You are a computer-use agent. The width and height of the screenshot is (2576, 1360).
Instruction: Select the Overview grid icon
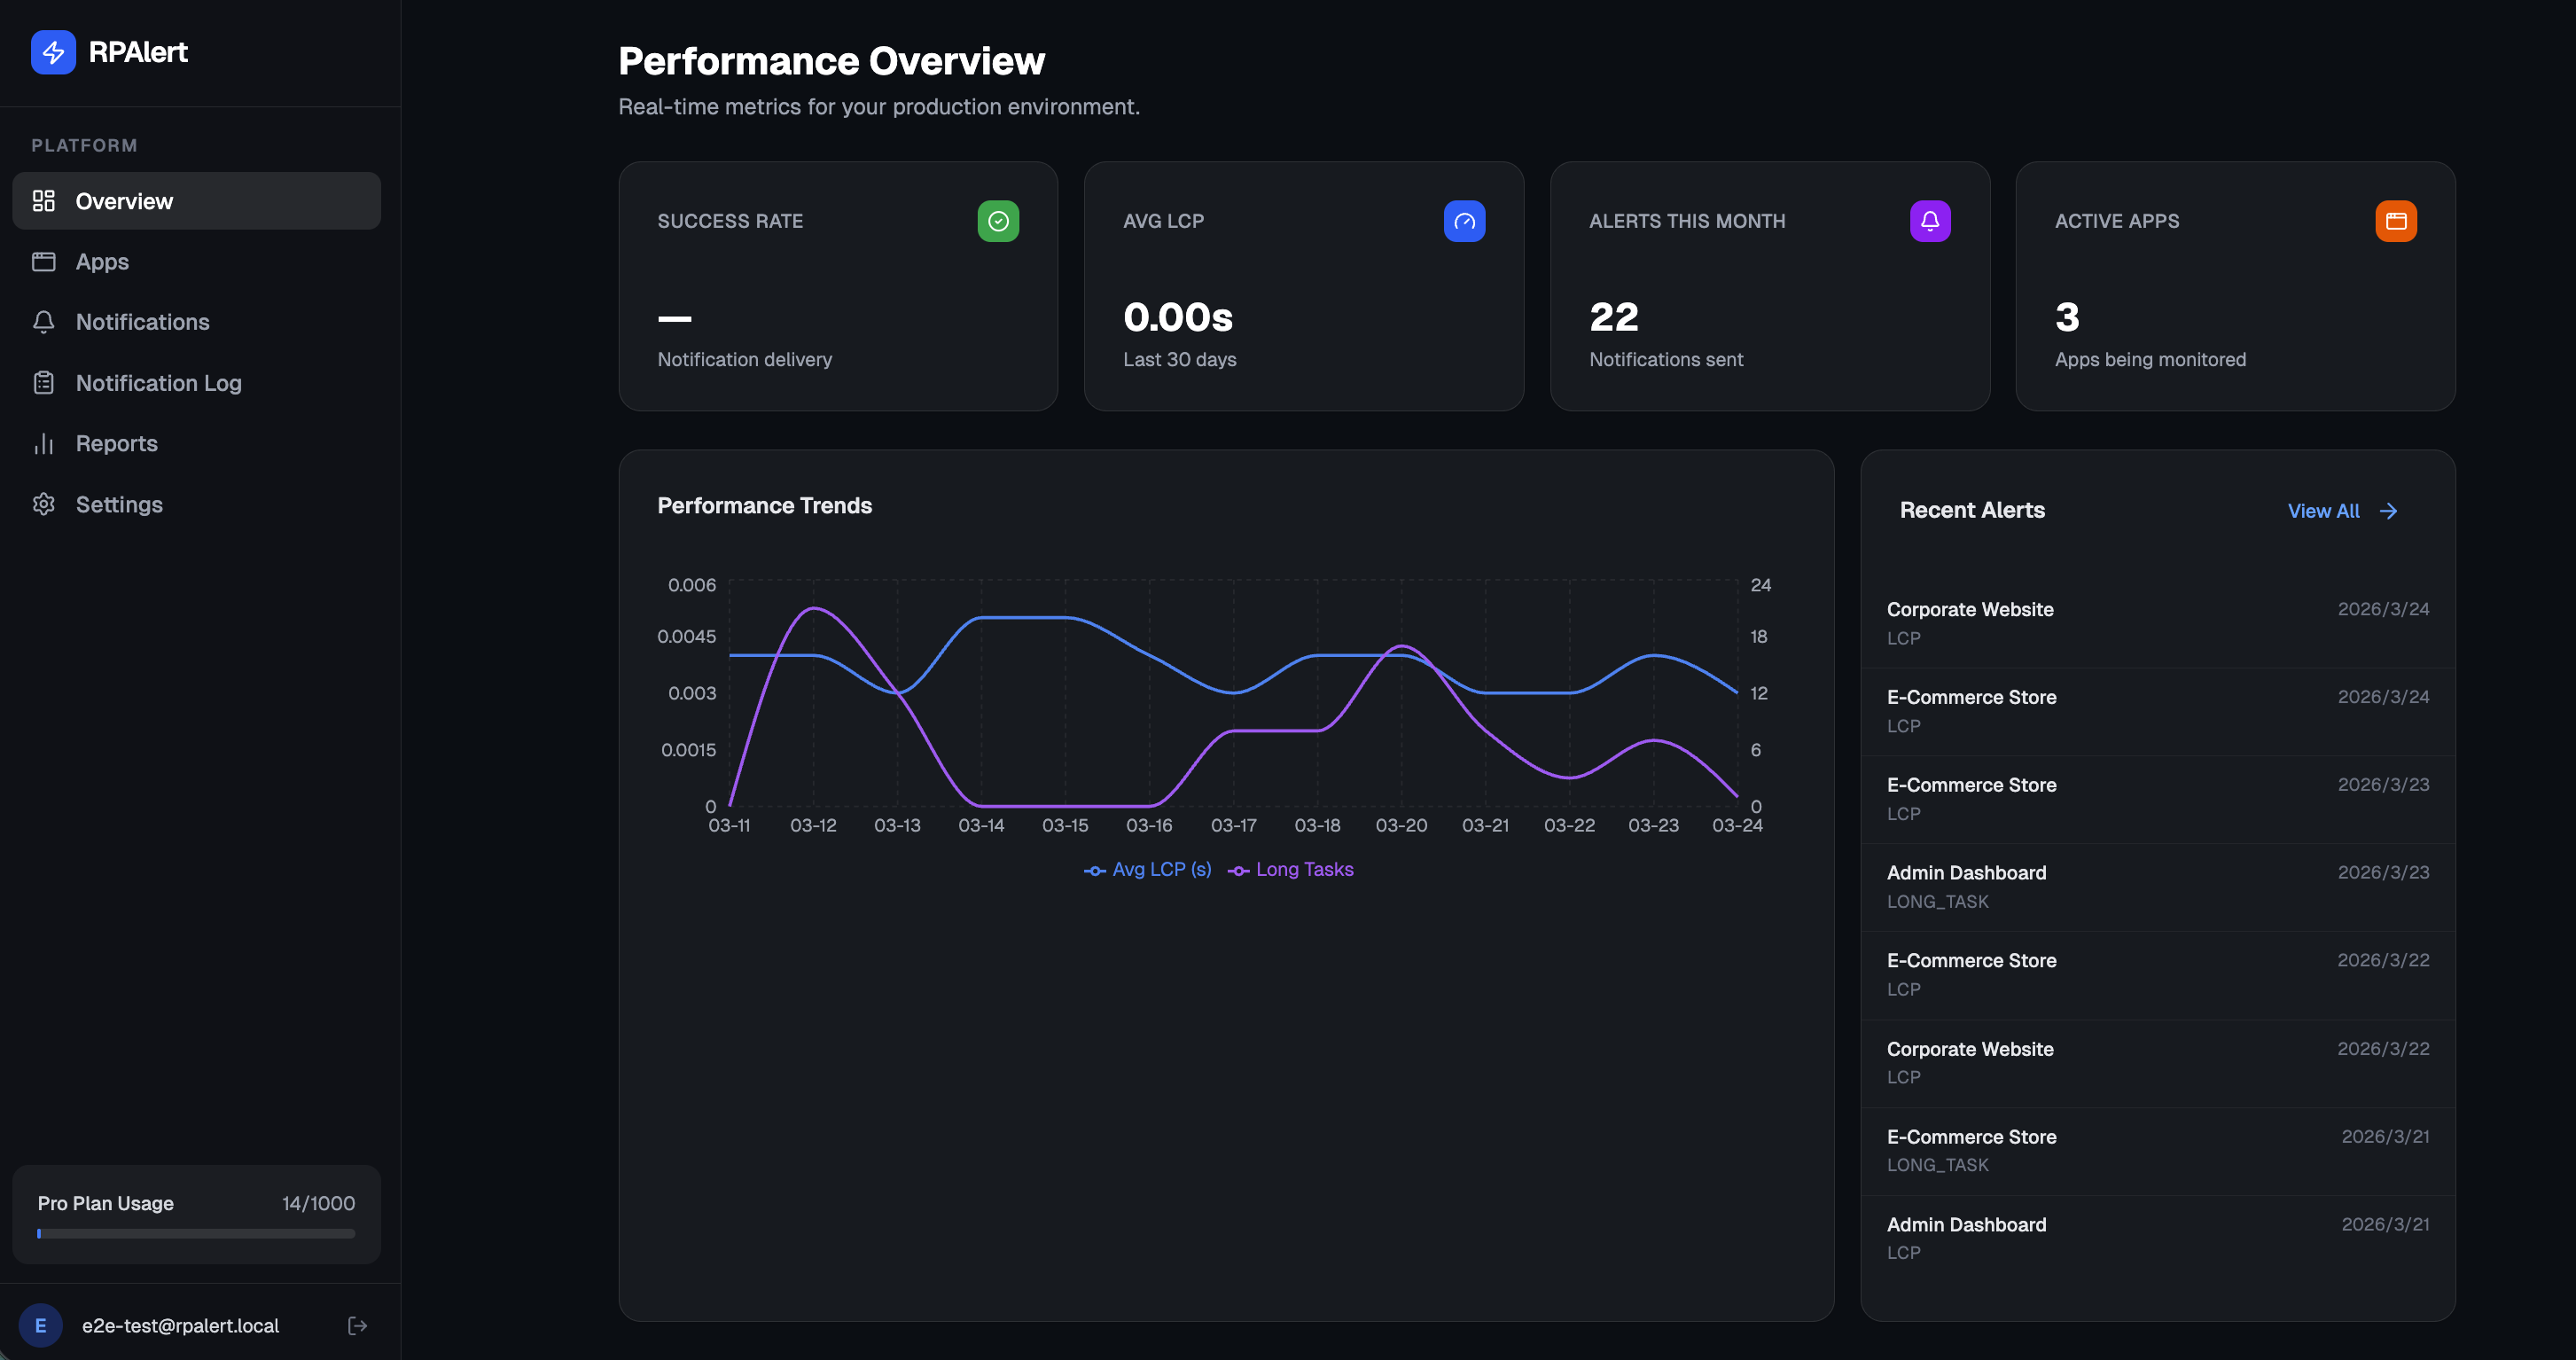point(44,200)
